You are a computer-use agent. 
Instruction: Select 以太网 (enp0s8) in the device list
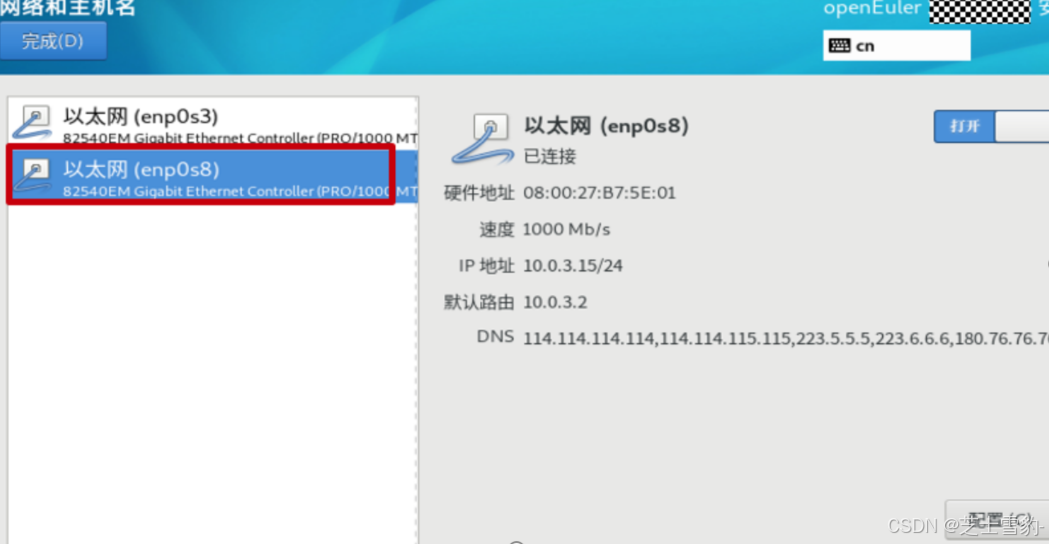click(213, 175)
